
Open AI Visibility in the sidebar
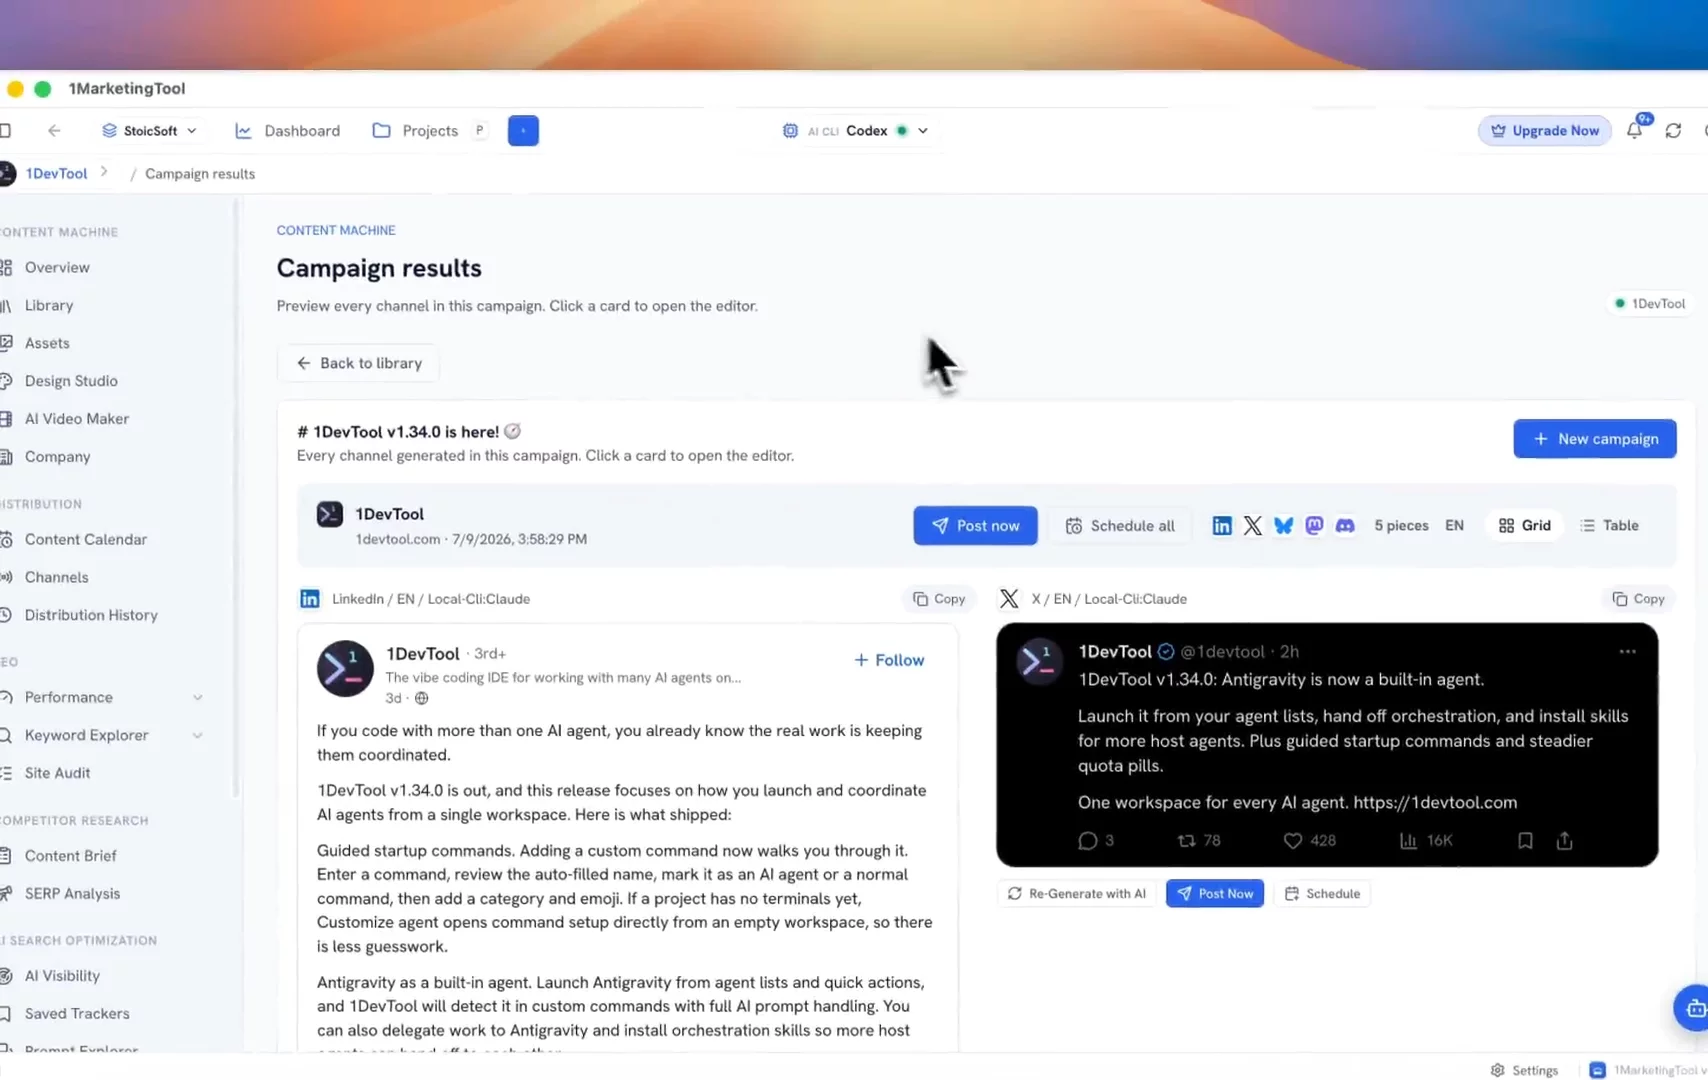tap(62, 976)
